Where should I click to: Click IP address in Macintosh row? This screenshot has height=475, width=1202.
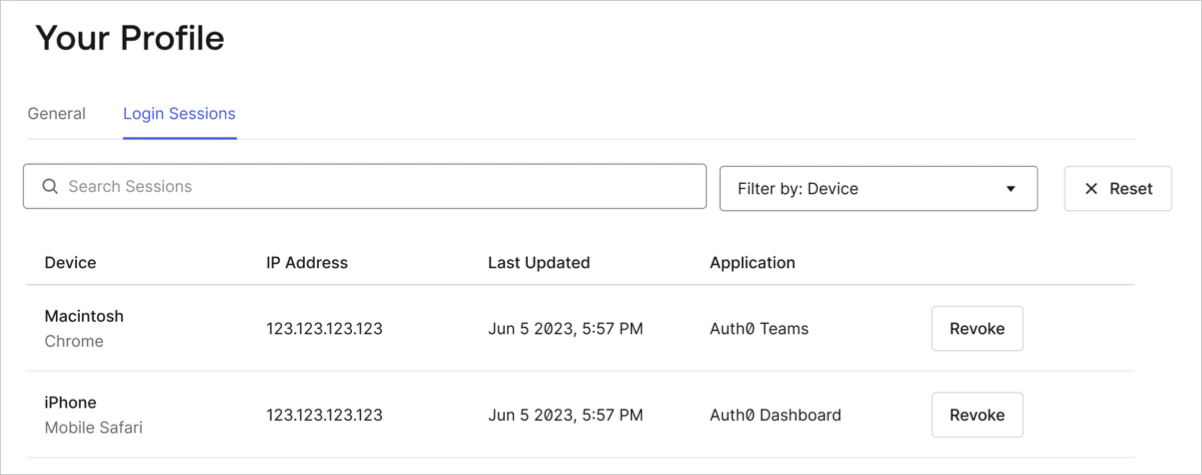coord(324,328)
